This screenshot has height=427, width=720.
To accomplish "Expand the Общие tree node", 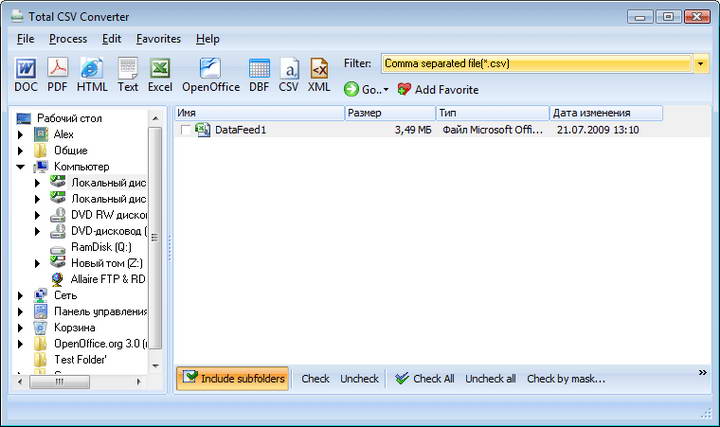I will [x=20, y=151].
